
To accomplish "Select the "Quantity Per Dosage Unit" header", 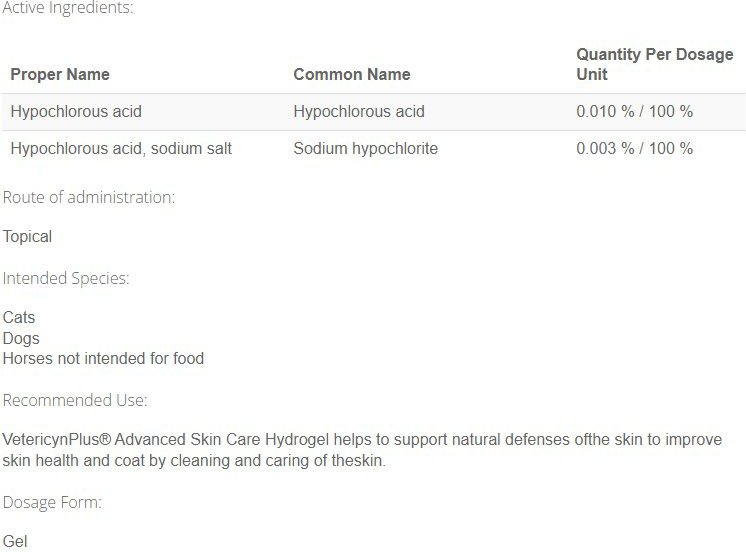I will [655, 64].
